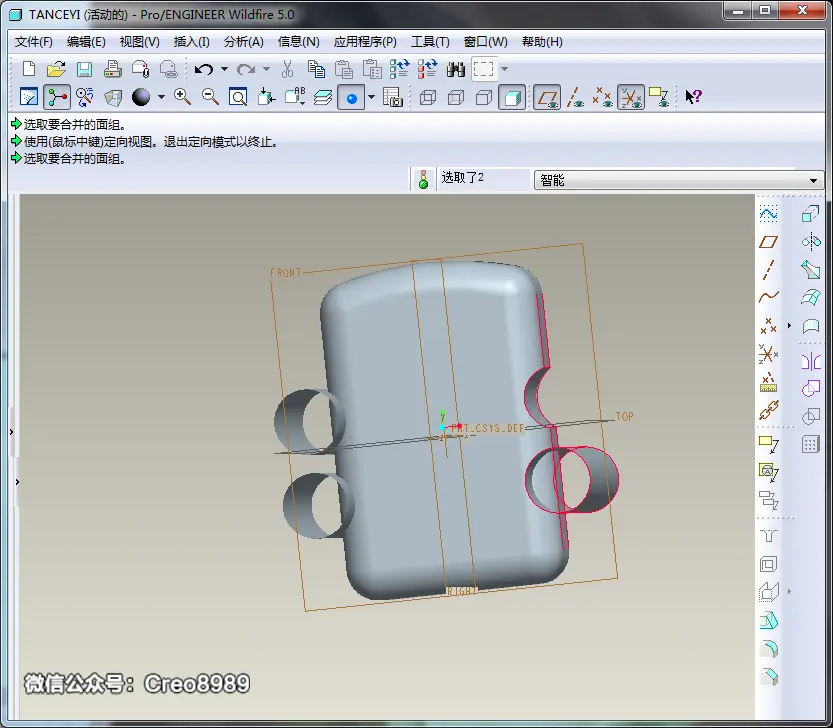833x728 pixels.
Task: Click the Refit view icon
Action: point(237,97)
